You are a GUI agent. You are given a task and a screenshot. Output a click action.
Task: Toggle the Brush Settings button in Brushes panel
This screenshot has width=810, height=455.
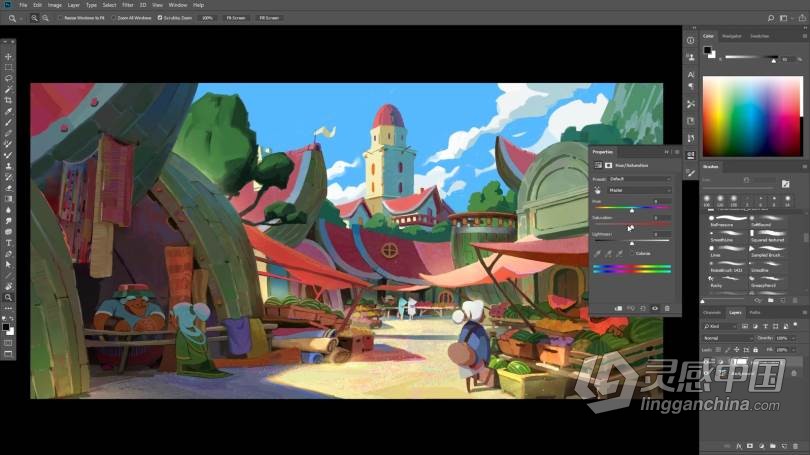pos(785,184)
